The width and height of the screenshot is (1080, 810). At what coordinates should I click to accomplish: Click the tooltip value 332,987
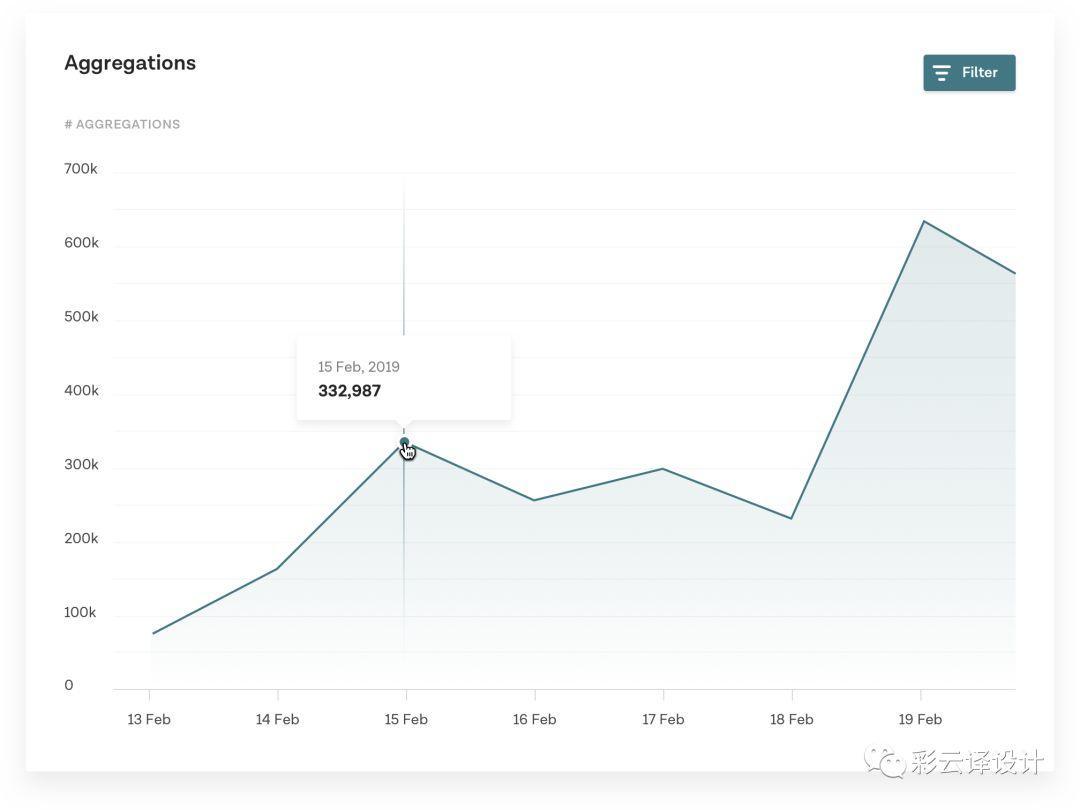pos(349,391)
